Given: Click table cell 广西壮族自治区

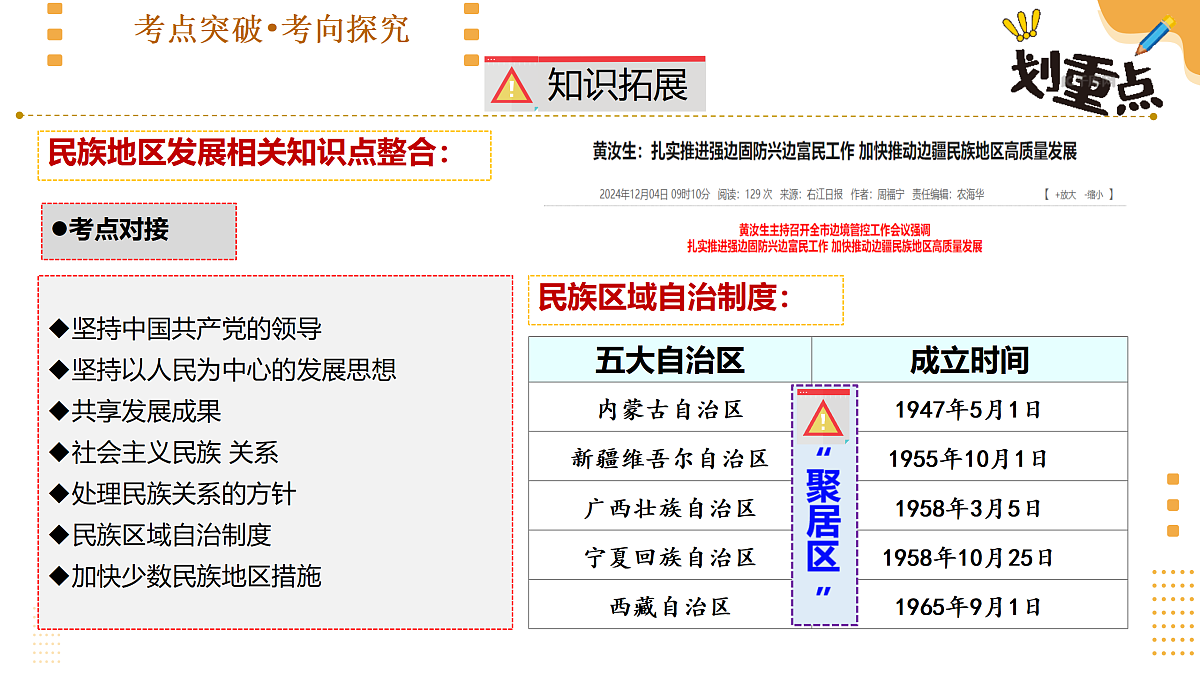Looking at the screenshot, I should pyautogui.click(x=670, y=508).
